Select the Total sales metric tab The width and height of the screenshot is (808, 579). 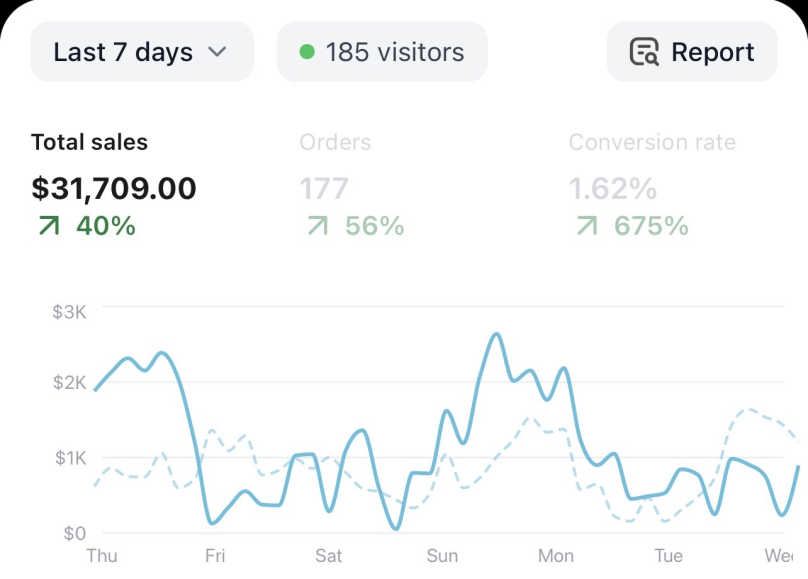click(x=114, y=184)
